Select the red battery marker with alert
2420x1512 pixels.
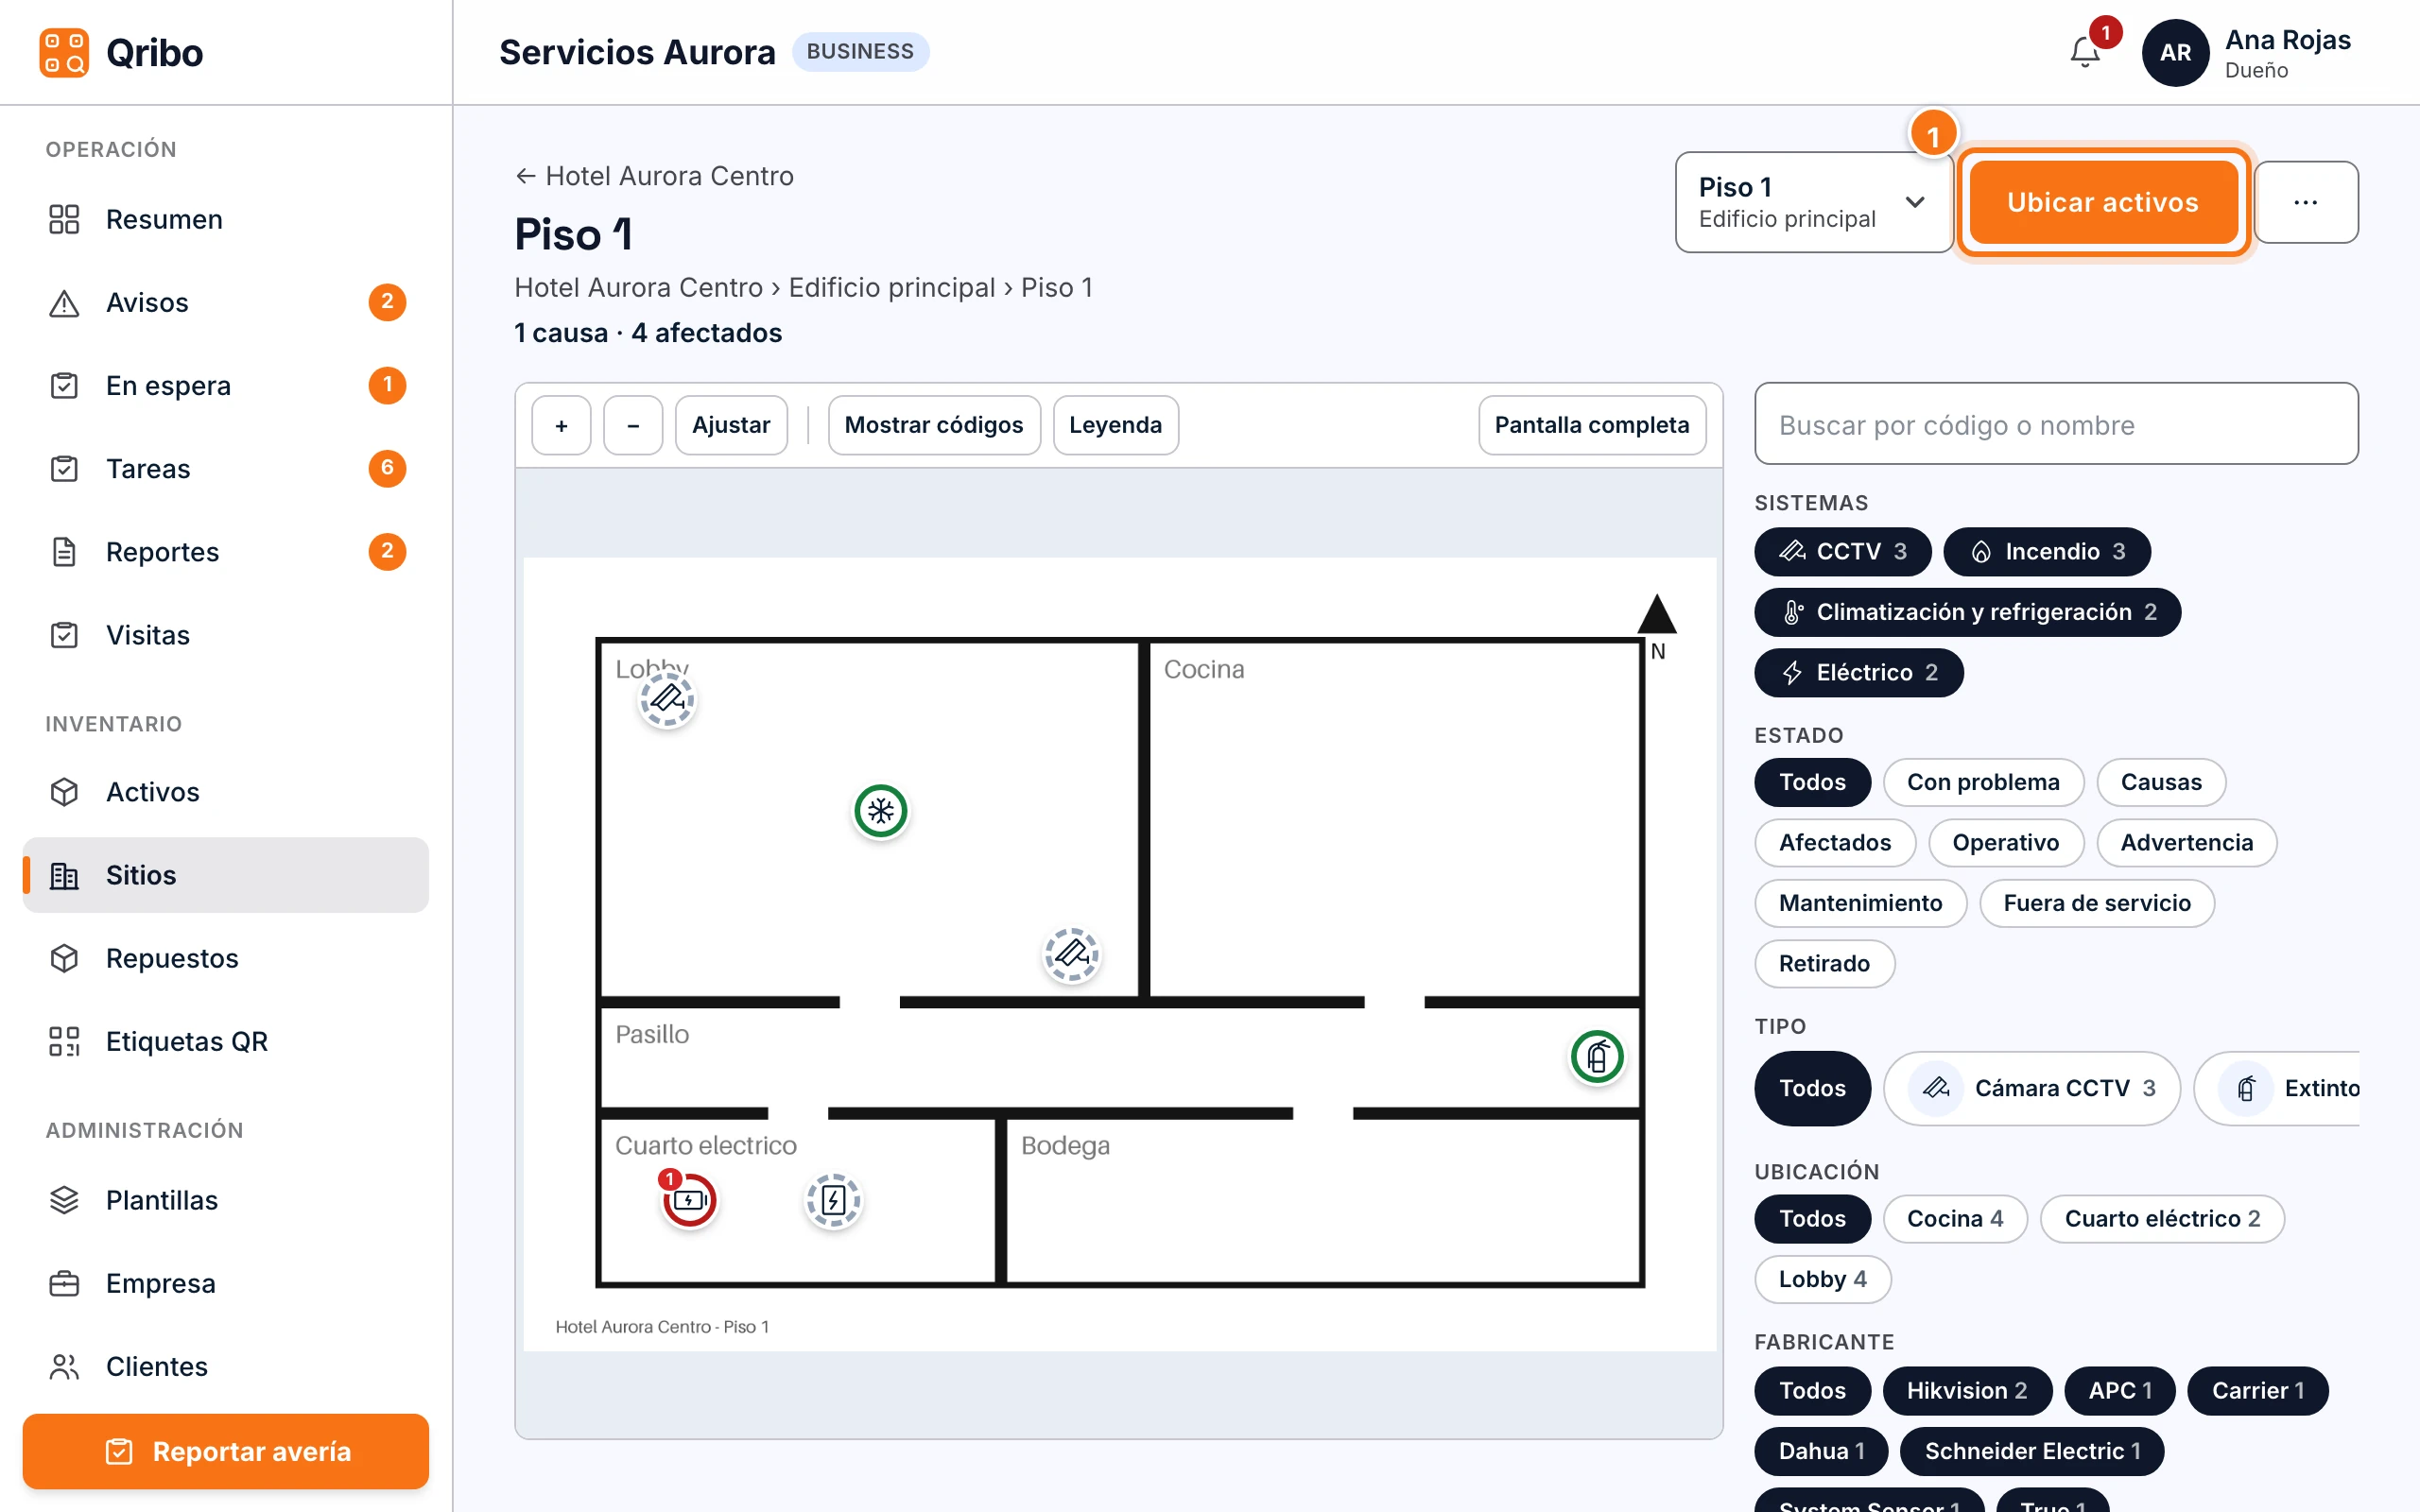coord(689,1199)
